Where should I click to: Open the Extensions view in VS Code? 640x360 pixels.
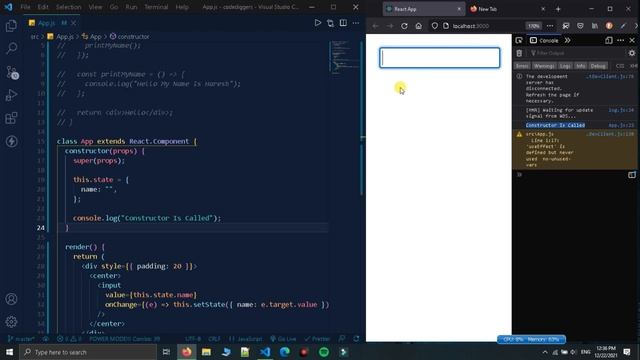(11, 118)
